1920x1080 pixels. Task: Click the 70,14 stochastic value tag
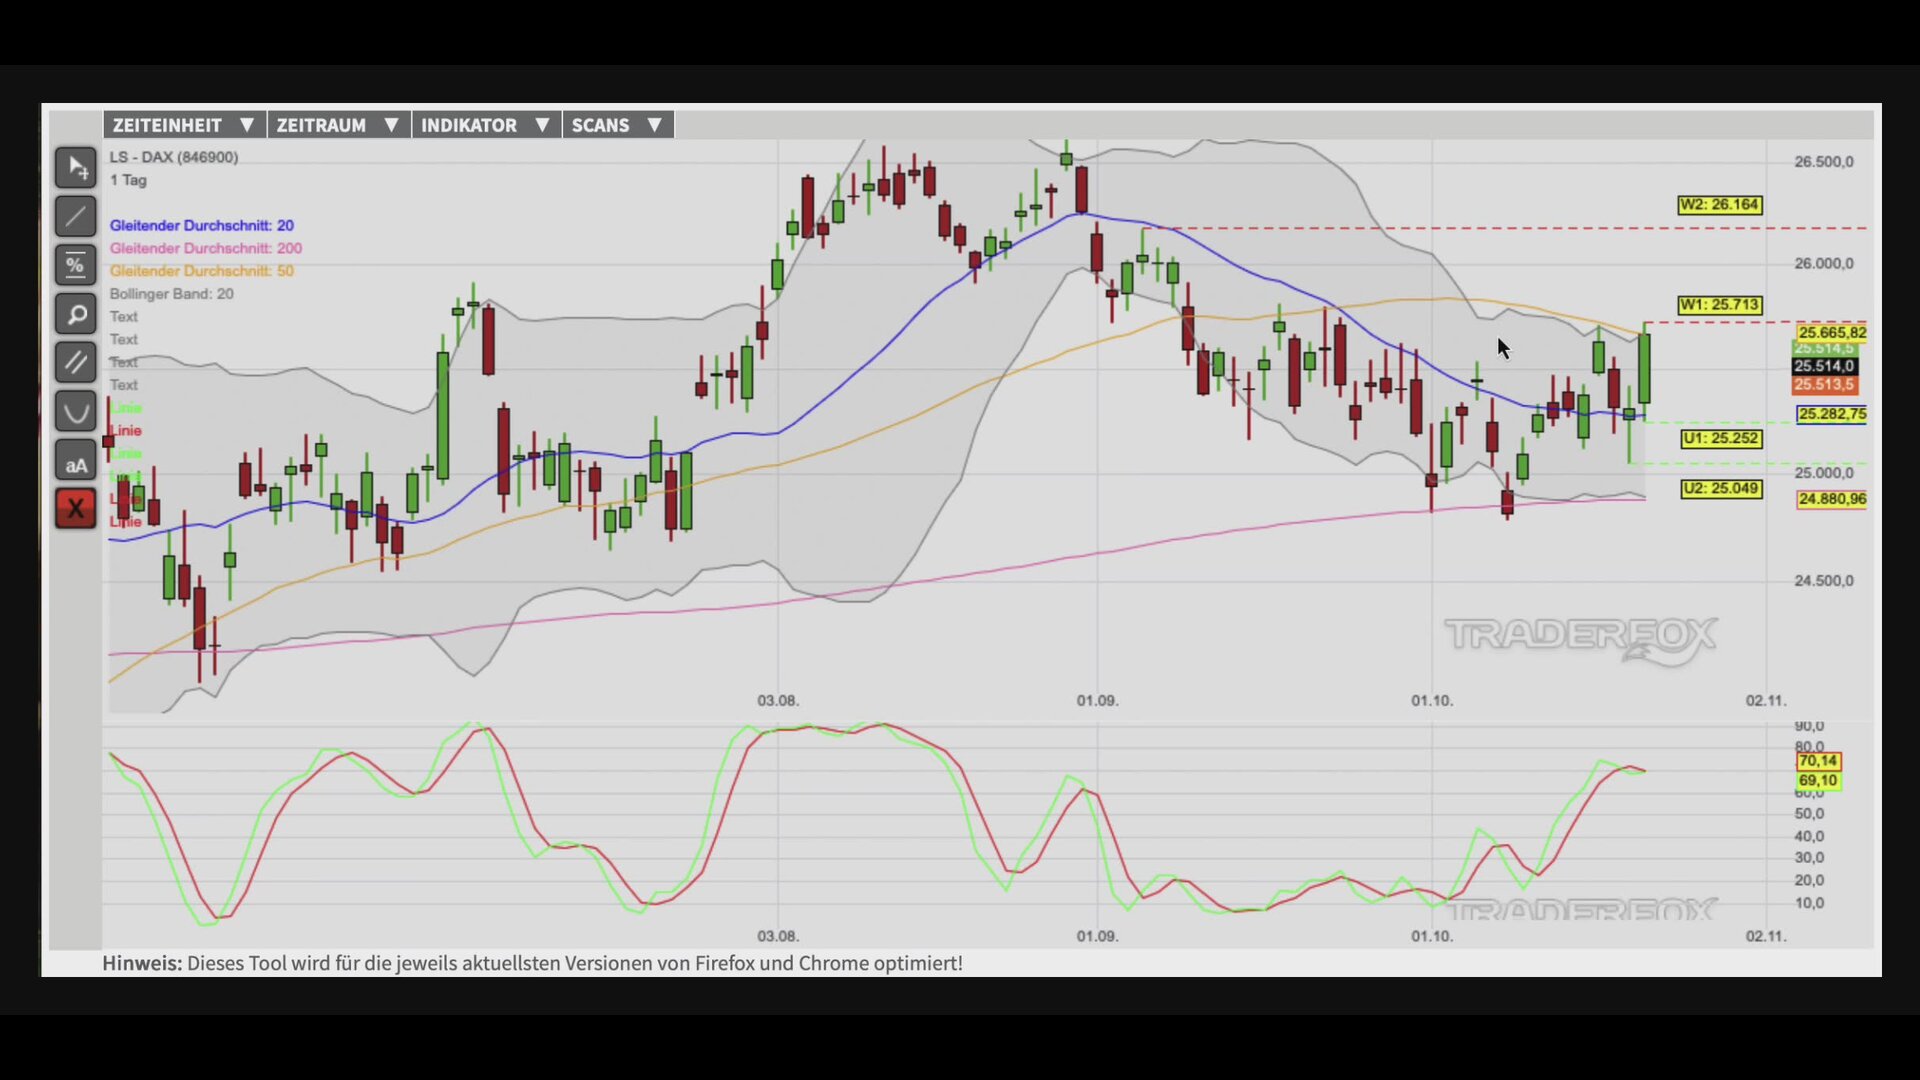(x=1818, y=762)
